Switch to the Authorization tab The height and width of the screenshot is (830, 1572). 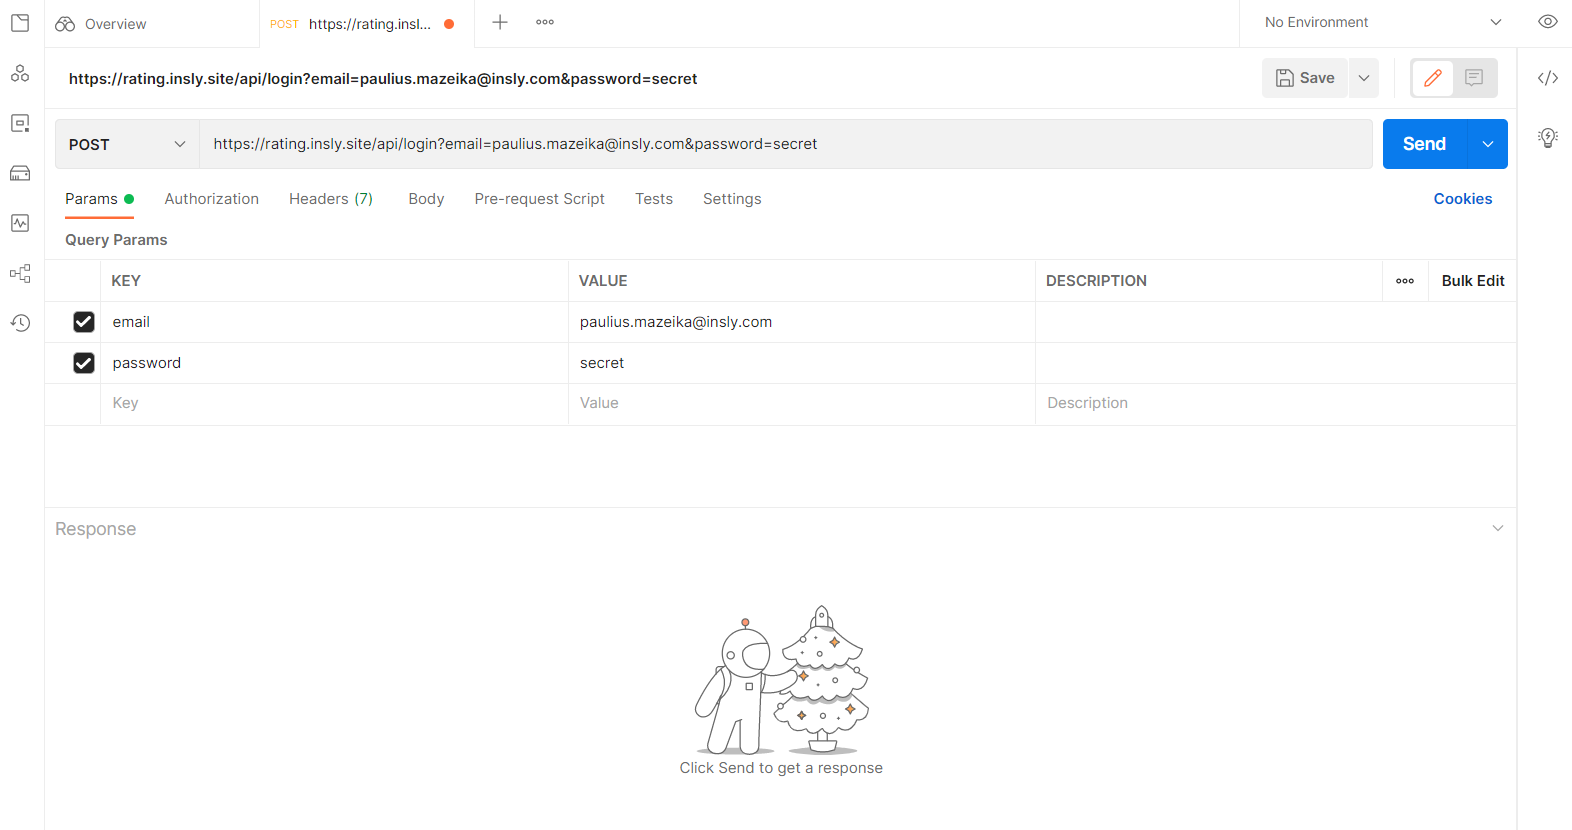pyautogui.click(x=211, y=199)
